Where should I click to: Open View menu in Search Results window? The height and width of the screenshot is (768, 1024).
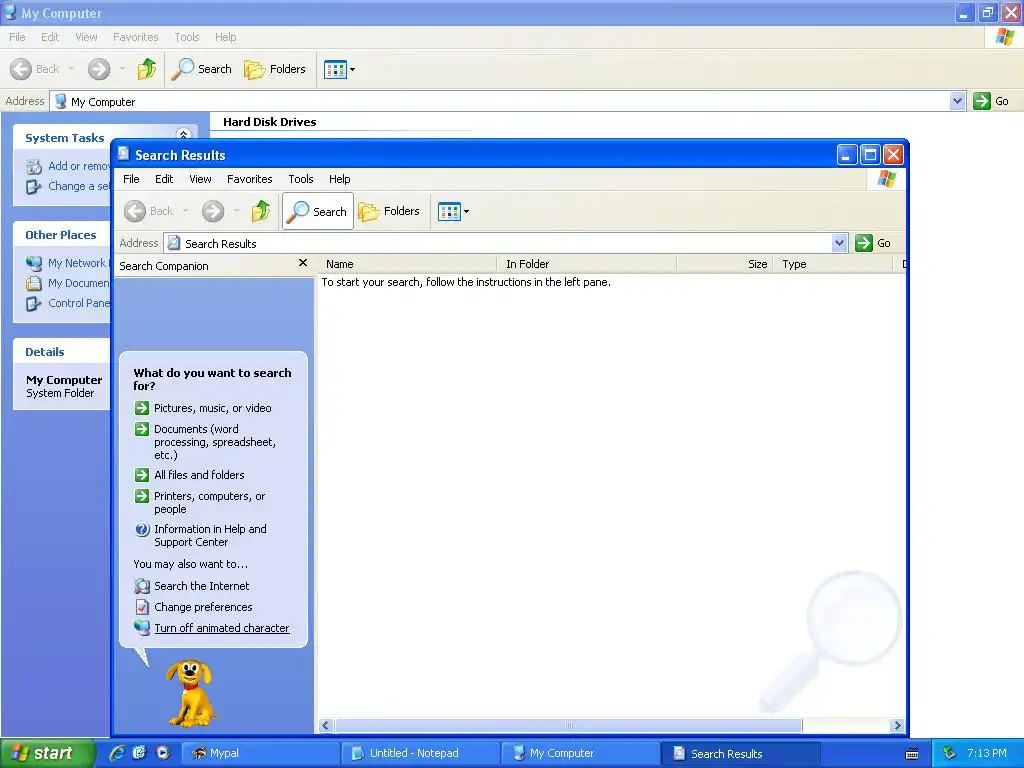[200, 179]
